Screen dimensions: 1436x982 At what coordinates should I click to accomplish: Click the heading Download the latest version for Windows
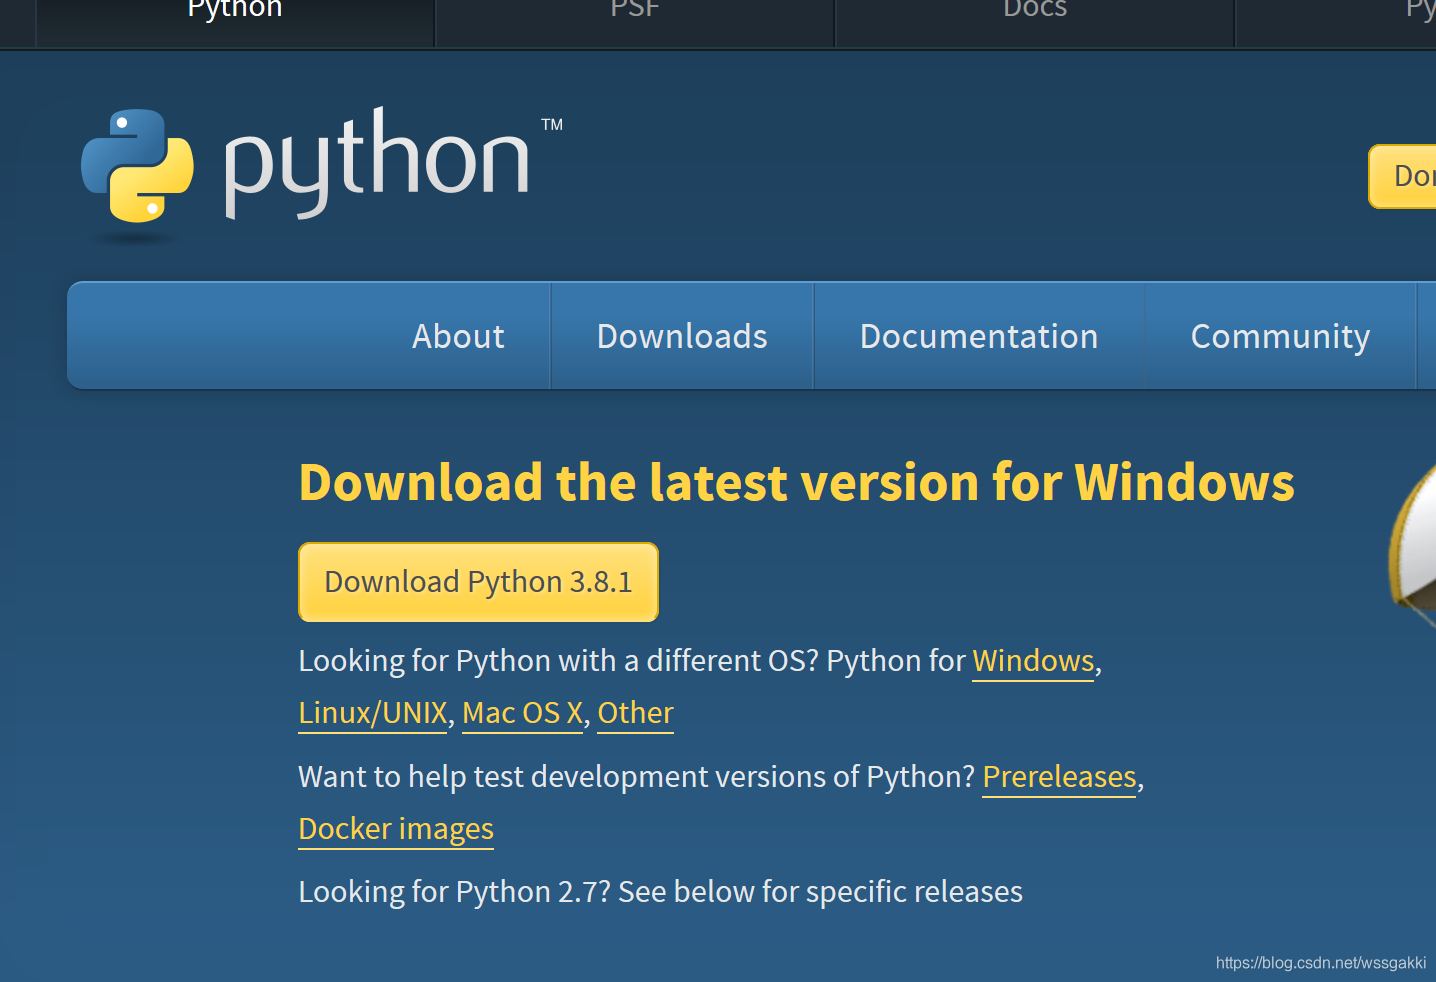coord(796,482)
